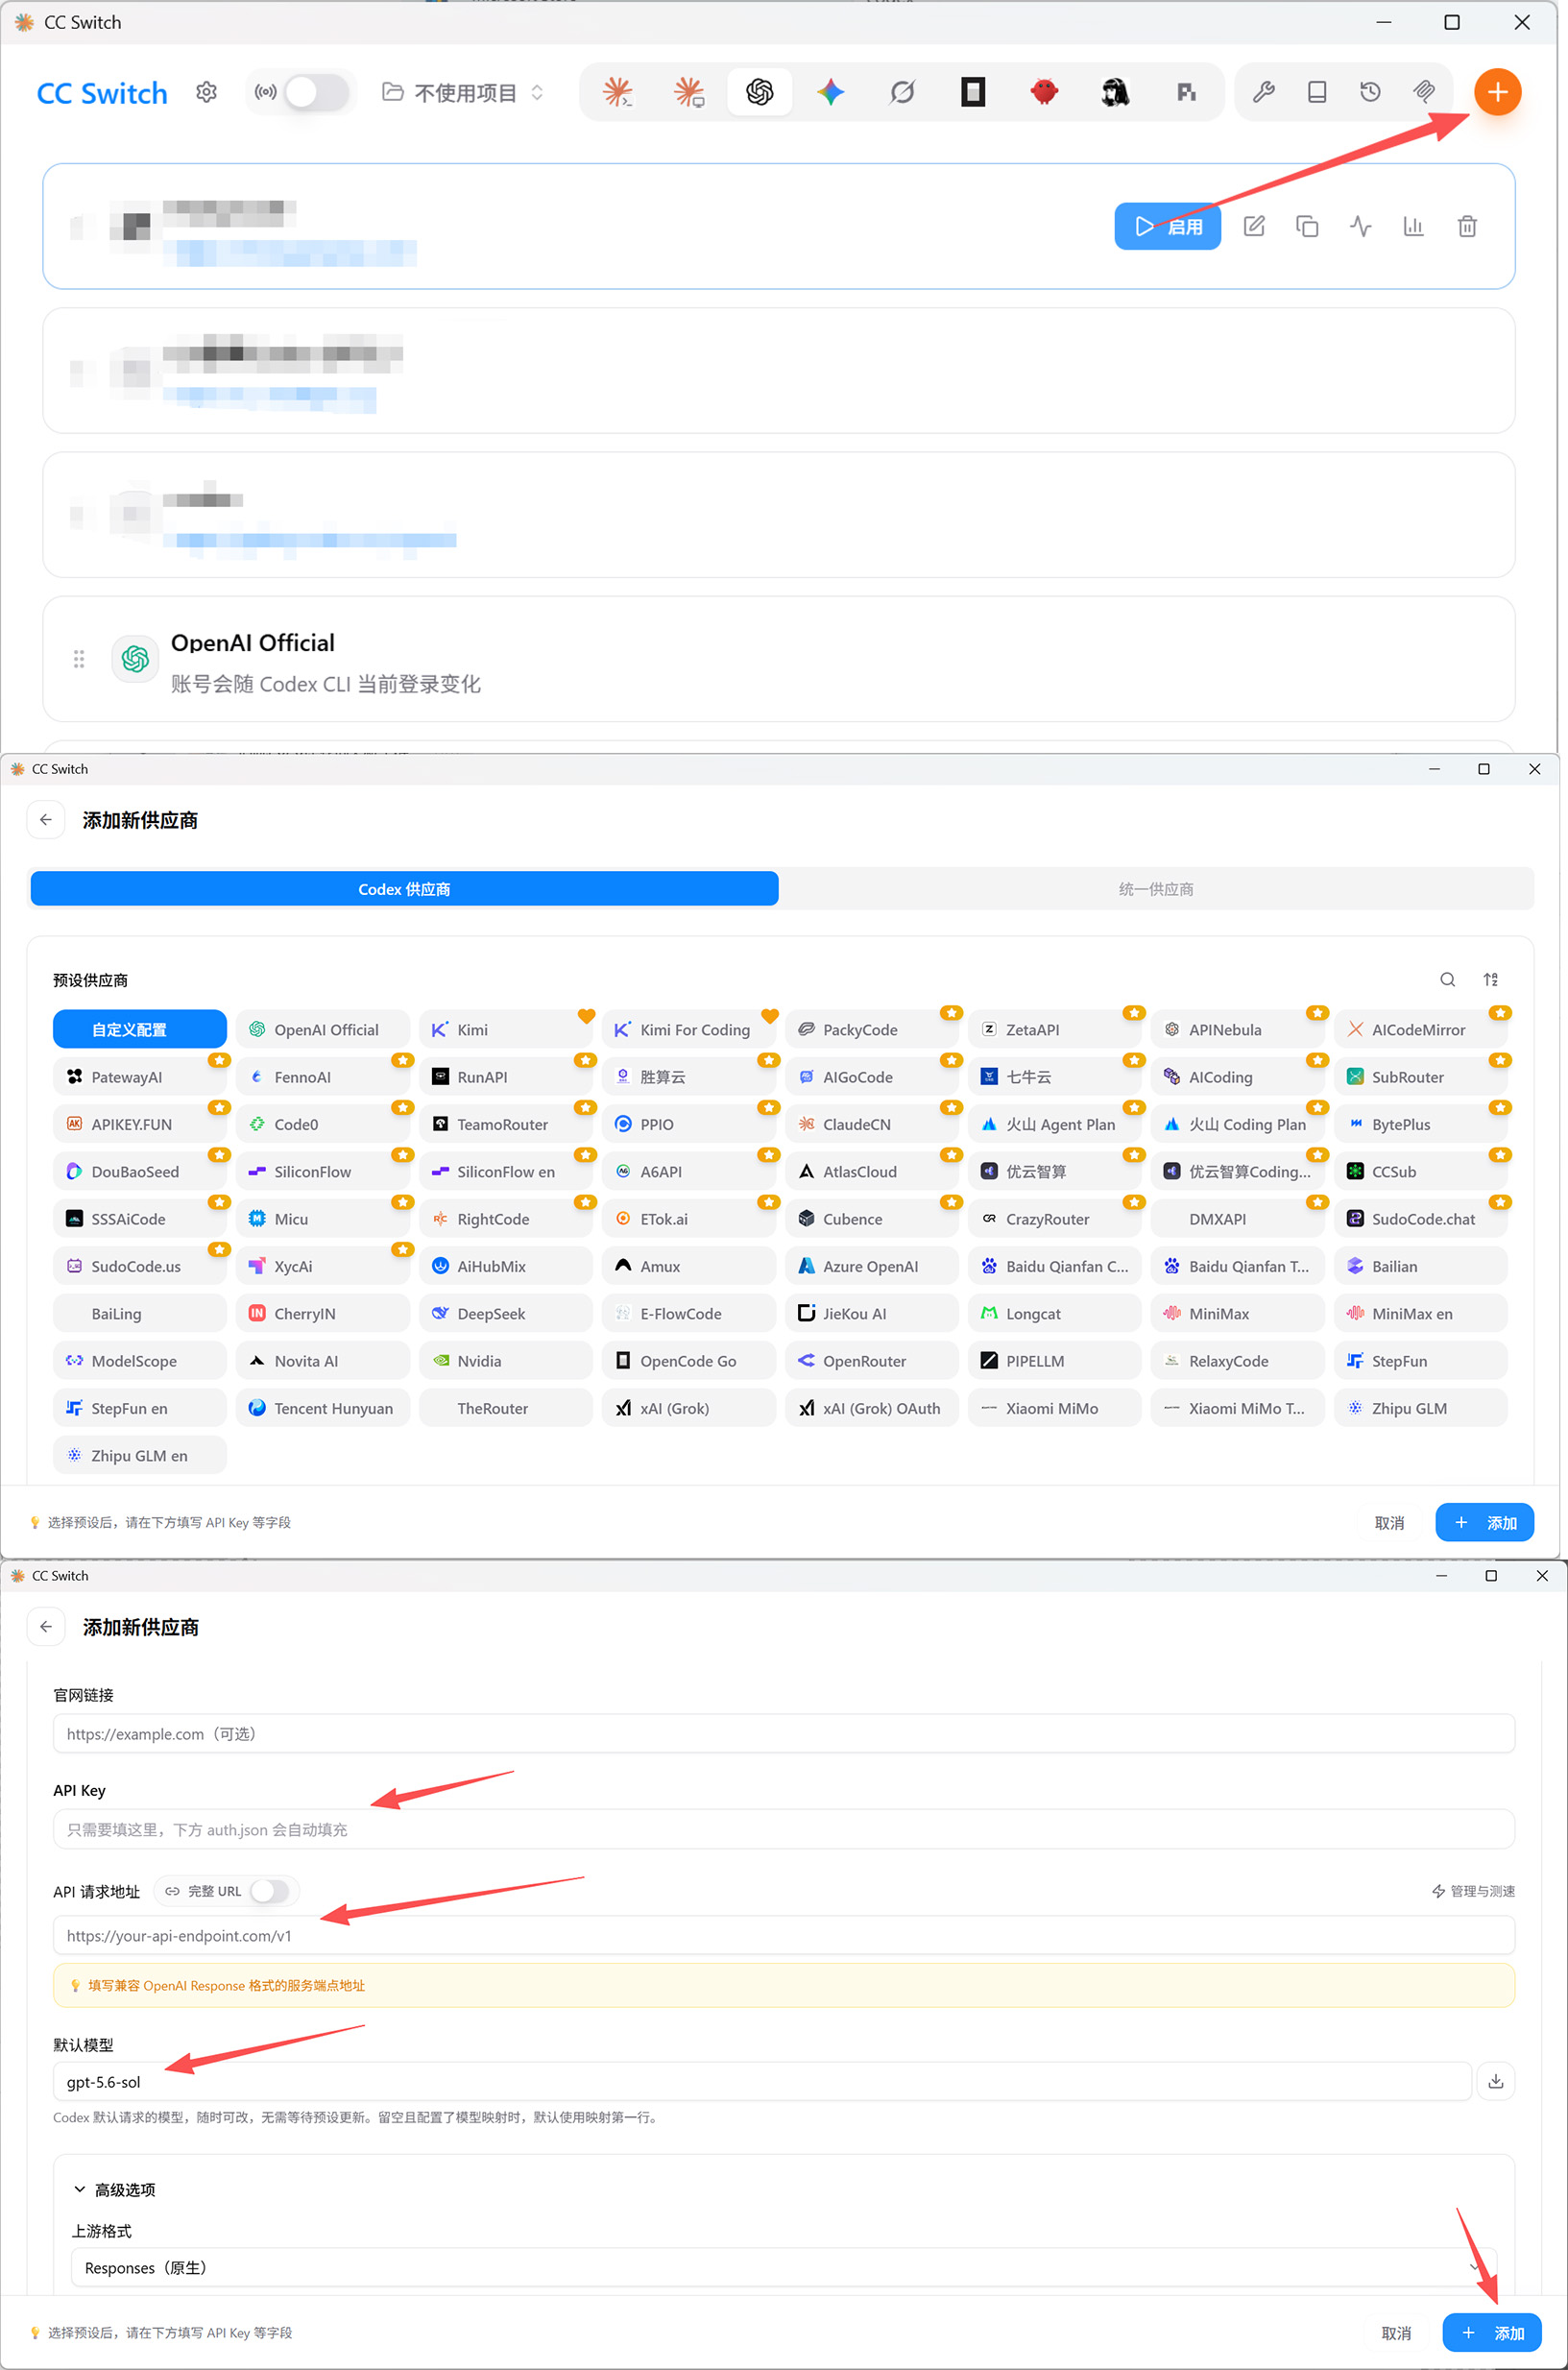This screenshot has height=2370, width=1568.
Task: Select the OpenAI Codex app icon
Action: (x=760, y=93)
